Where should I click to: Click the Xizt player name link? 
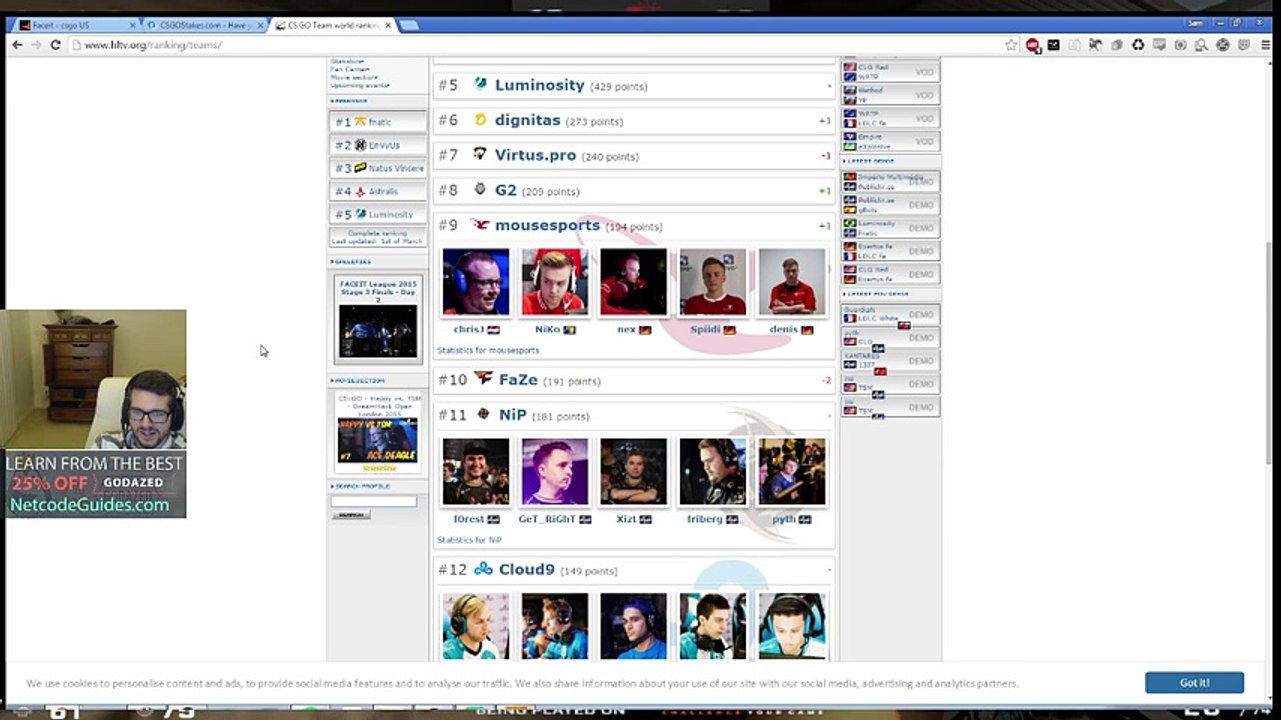pos(626,519)
